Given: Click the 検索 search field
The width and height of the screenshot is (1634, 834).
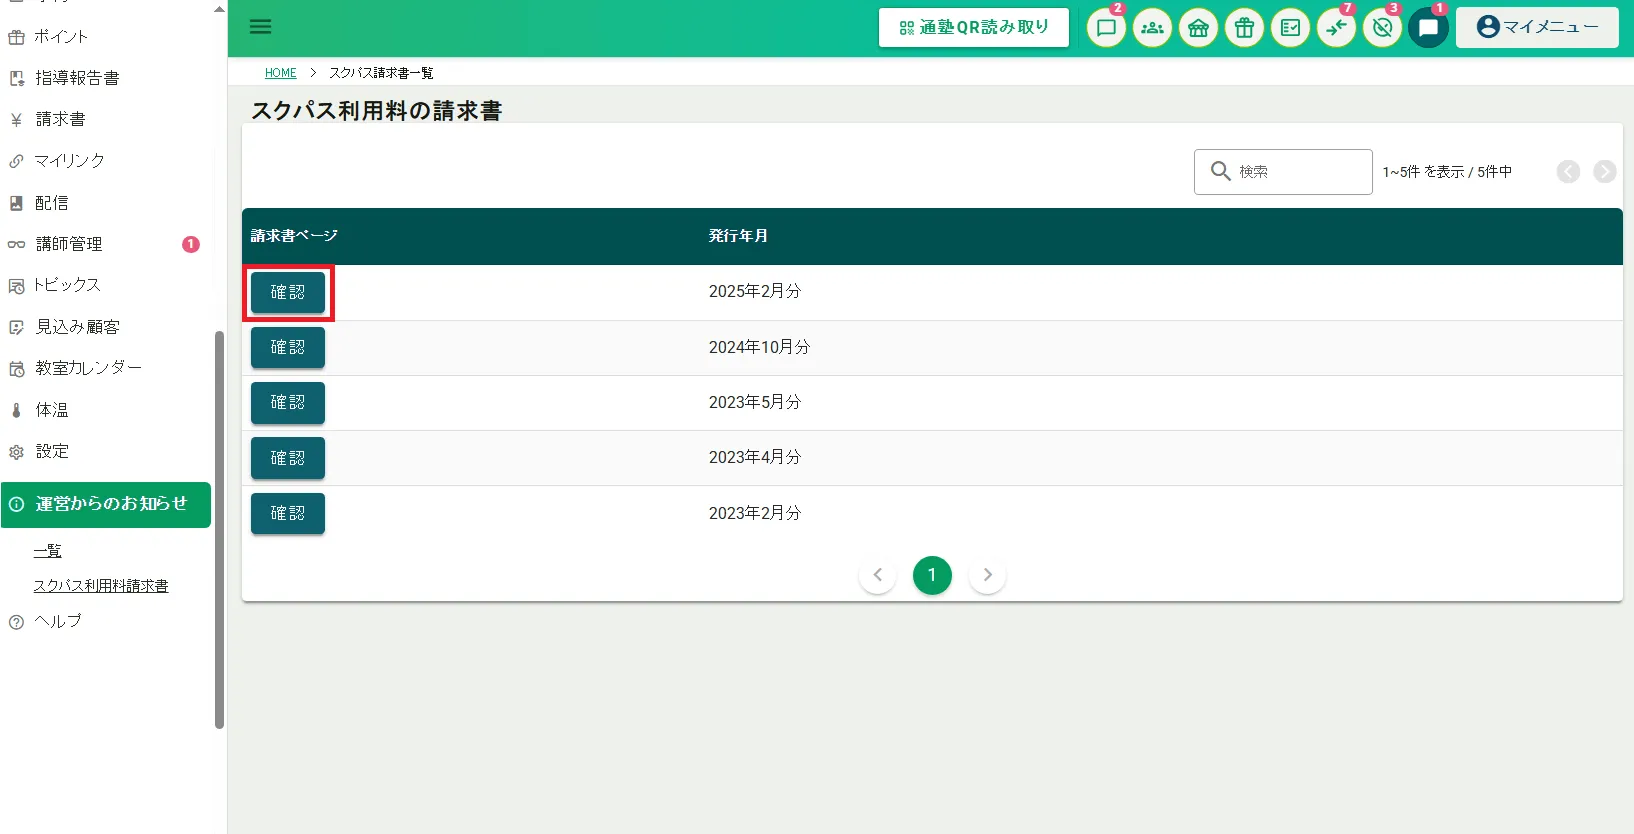Looking at the screenshot, I should pyautogui.click(x=1283, y=172).
